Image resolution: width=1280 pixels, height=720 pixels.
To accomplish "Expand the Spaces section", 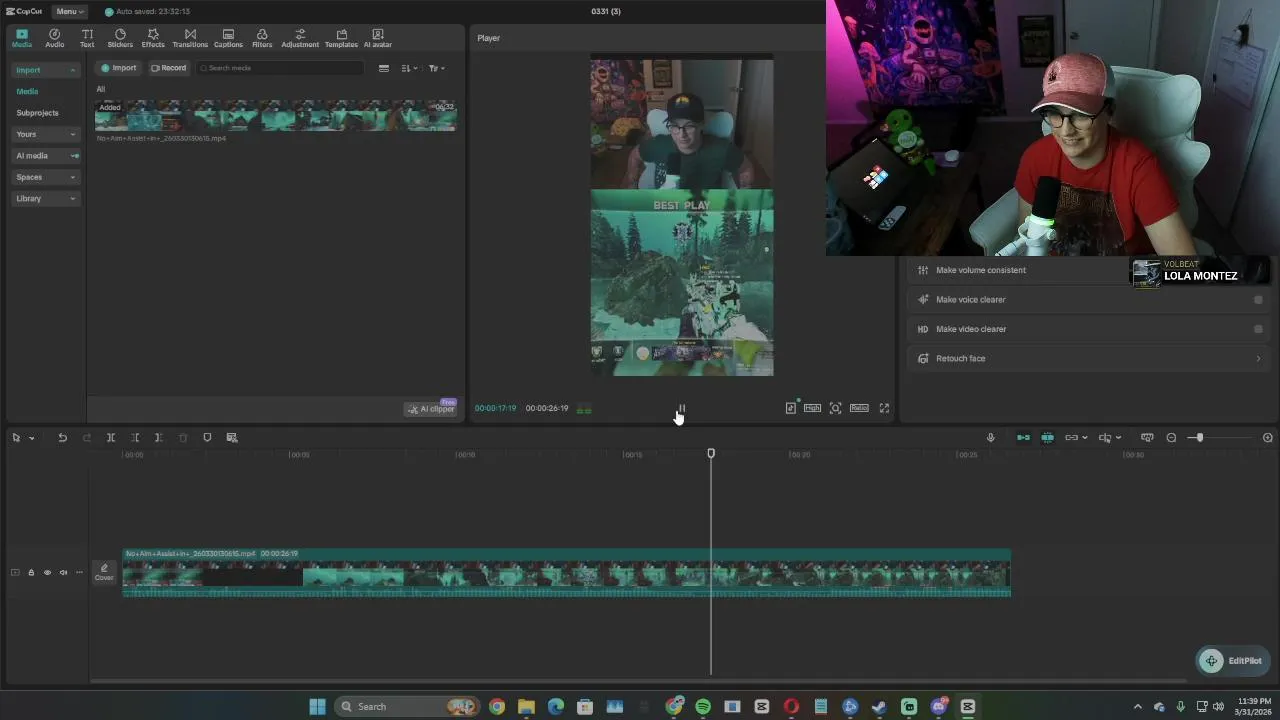I will 72,177.
